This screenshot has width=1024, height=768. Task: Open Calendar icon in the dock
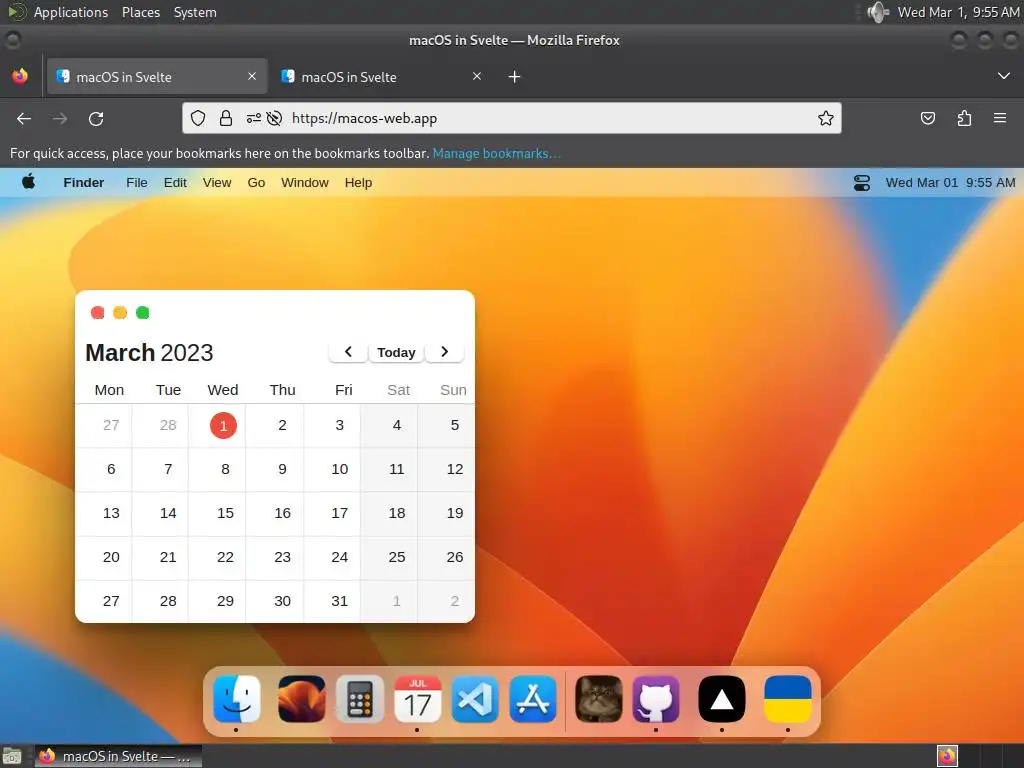417,699
